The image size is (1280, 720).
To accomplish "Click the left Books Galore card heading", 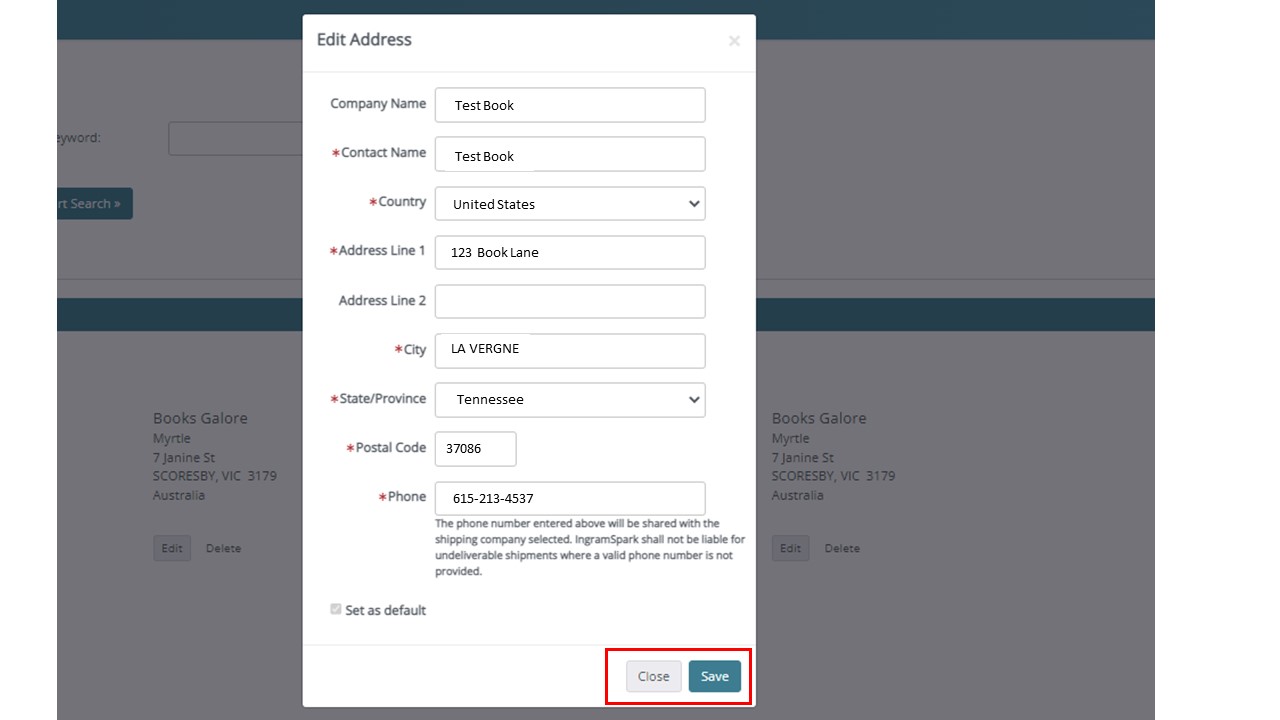I will pyautogui.click(x=200, y=418).
